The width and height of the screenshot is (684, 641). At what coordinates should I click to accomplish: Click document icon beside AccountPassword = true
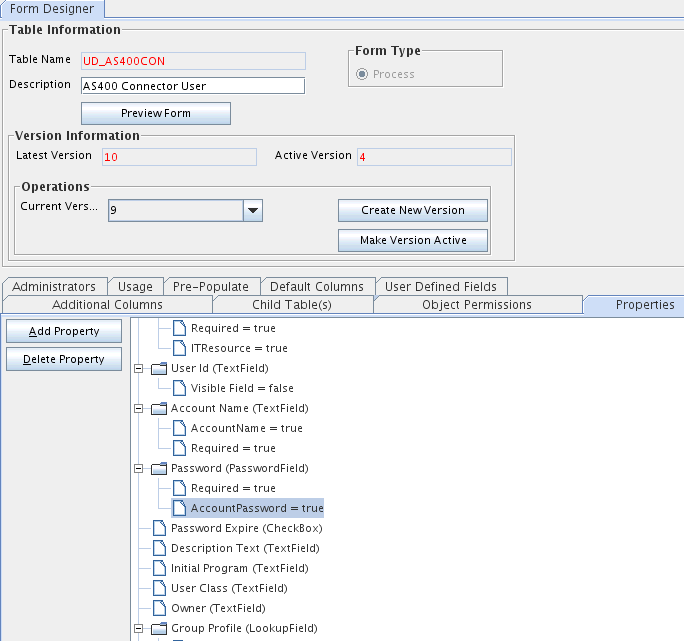[x=179, y=508]
